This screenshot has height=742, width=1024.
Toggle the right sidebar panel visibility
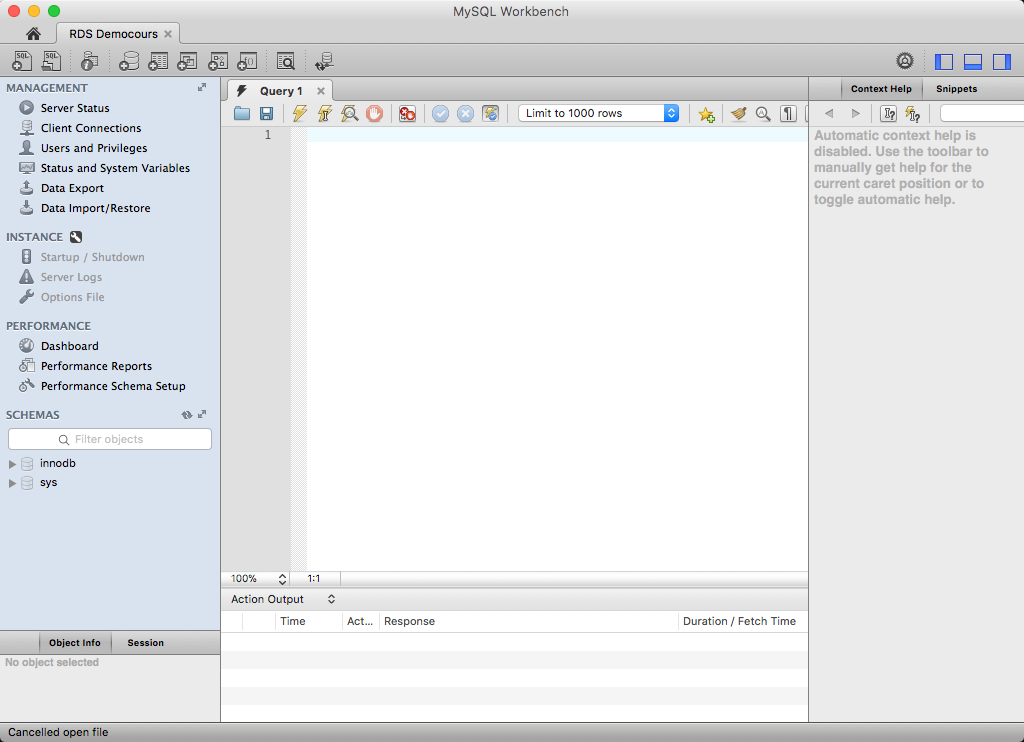tap(1002, 62)
